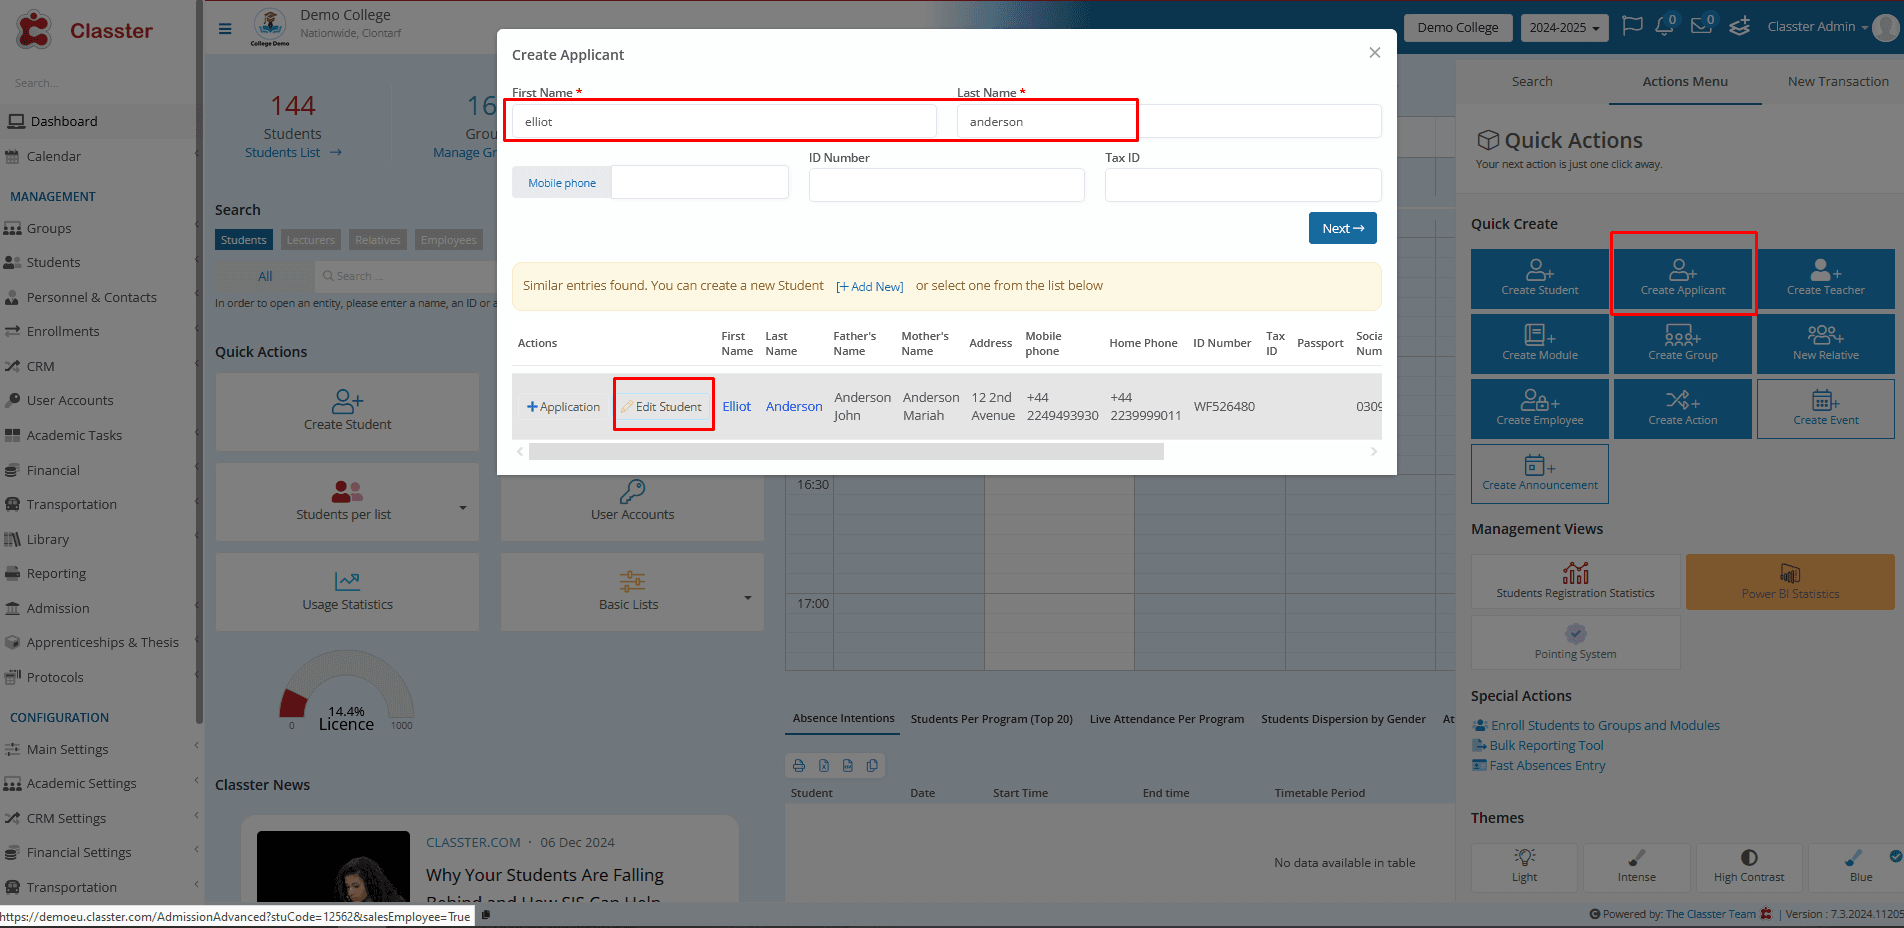Screen dimensions: 1904x928
Task: Click the horizontal scrollbar in results table
Action: (x=846, y=452)
